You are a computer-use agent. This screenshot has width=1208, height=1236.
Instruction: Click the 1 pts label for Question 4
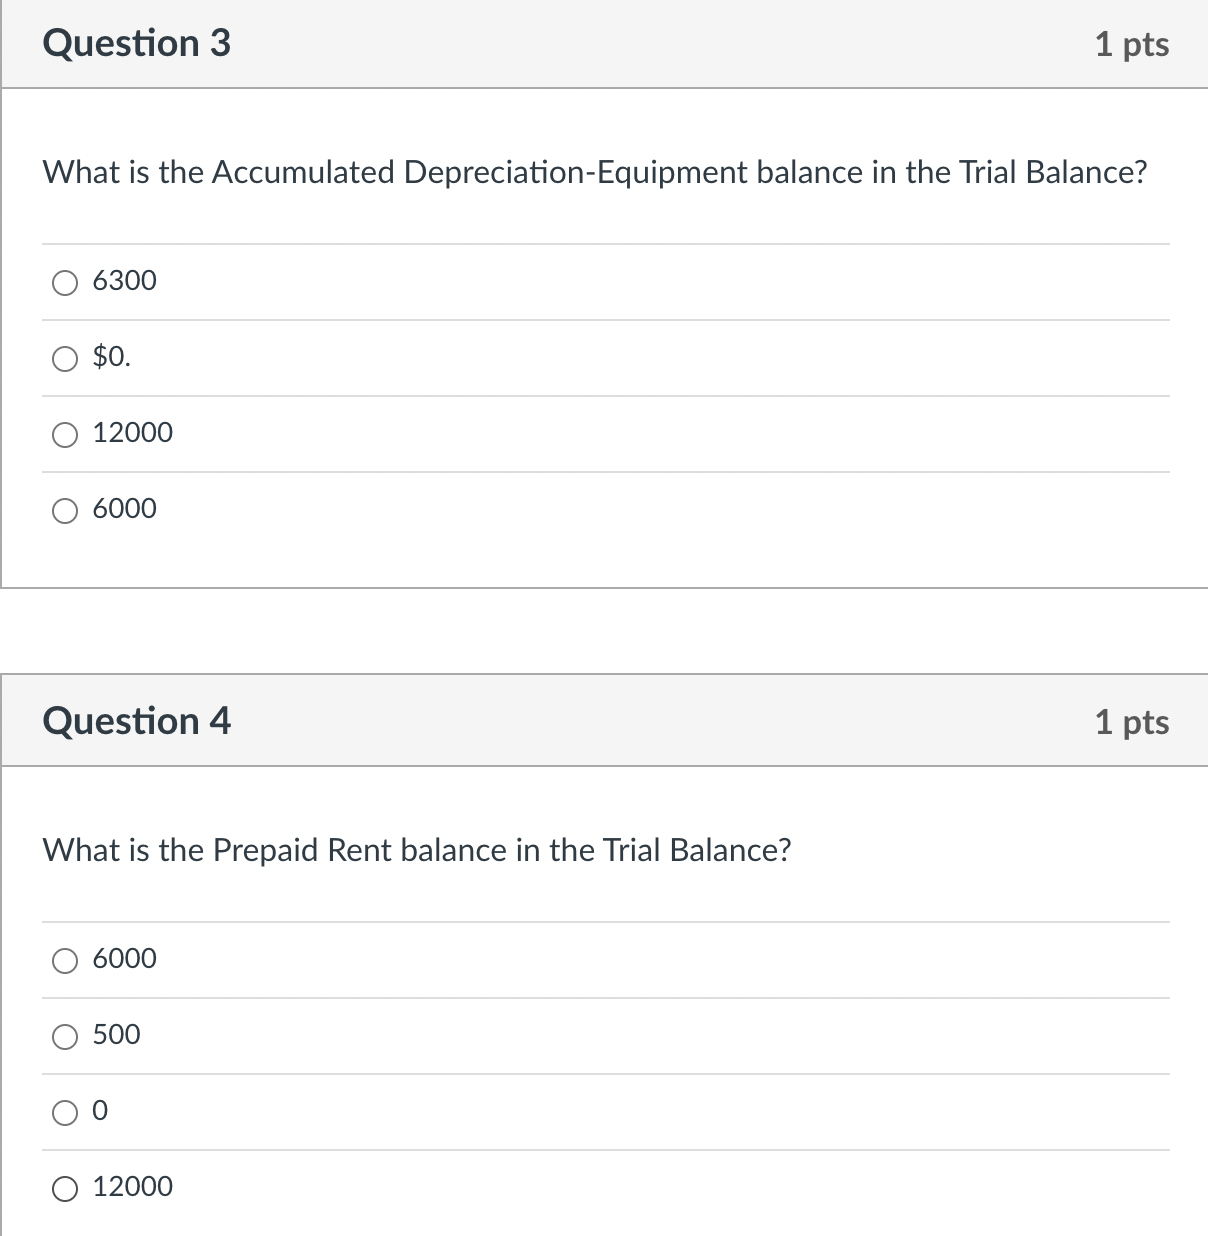point(1132,722)
